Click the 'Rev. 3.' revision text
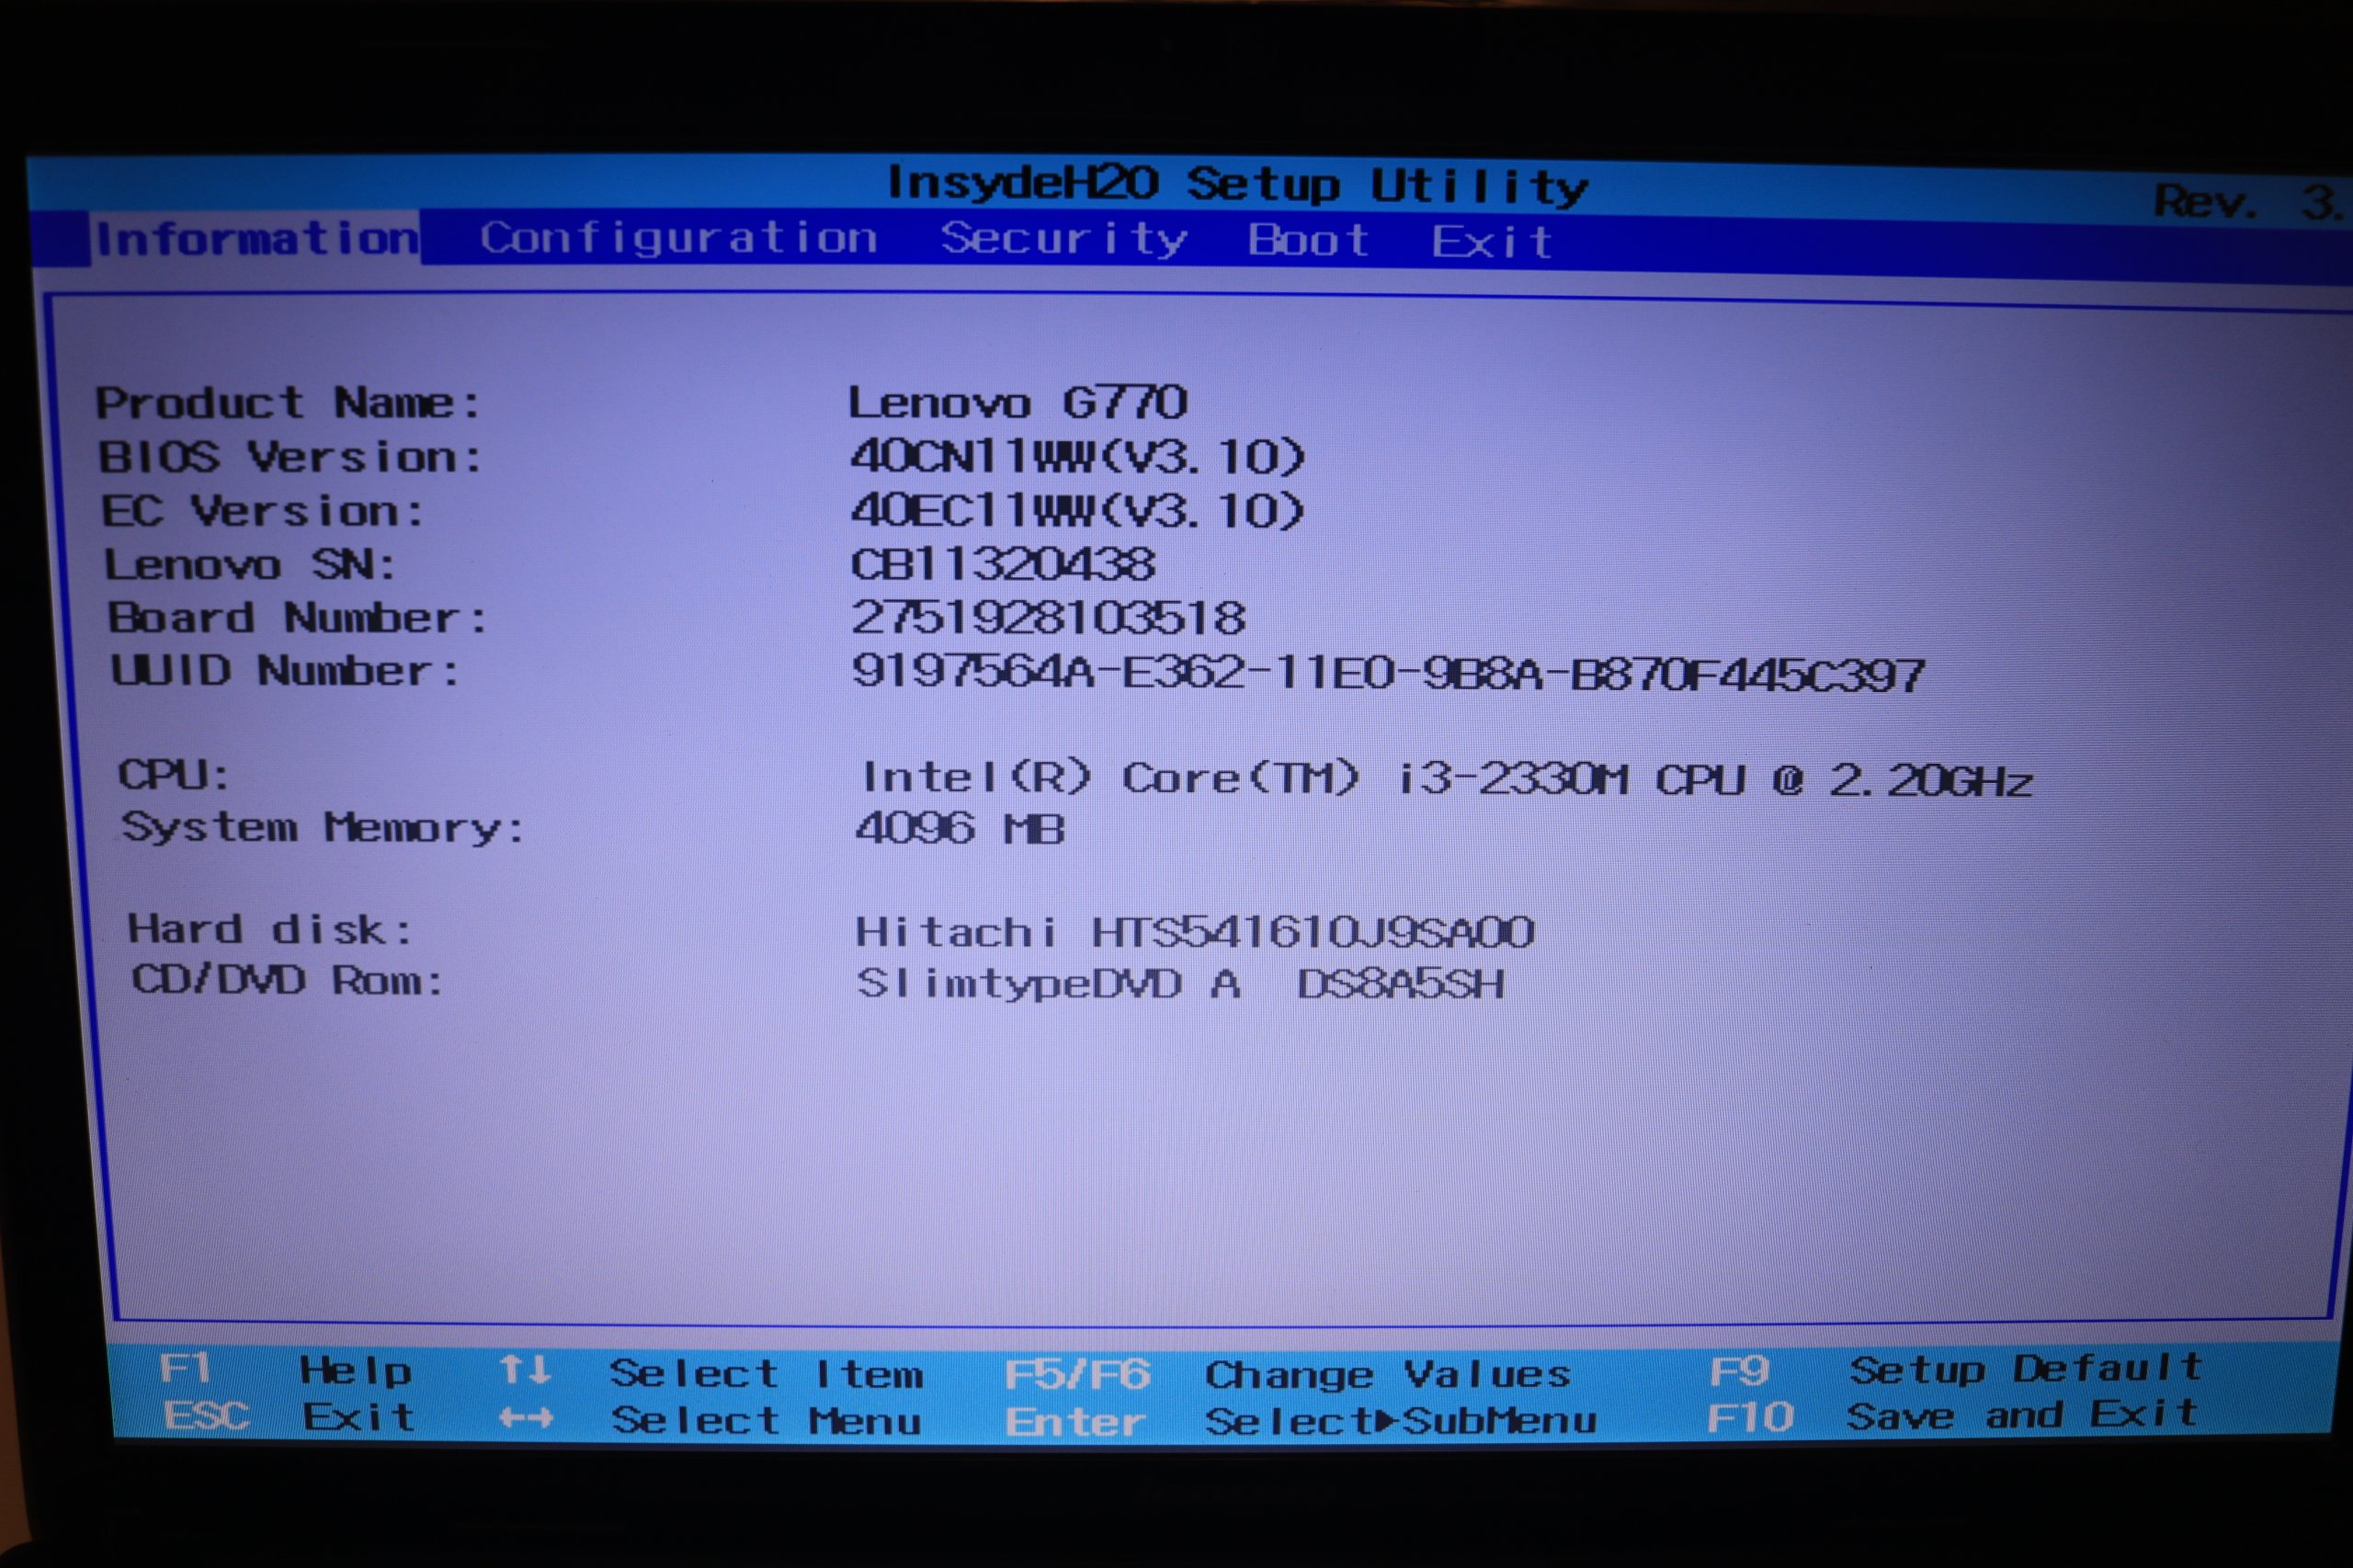The image size is (2353, 1568). pos(2248,203)
